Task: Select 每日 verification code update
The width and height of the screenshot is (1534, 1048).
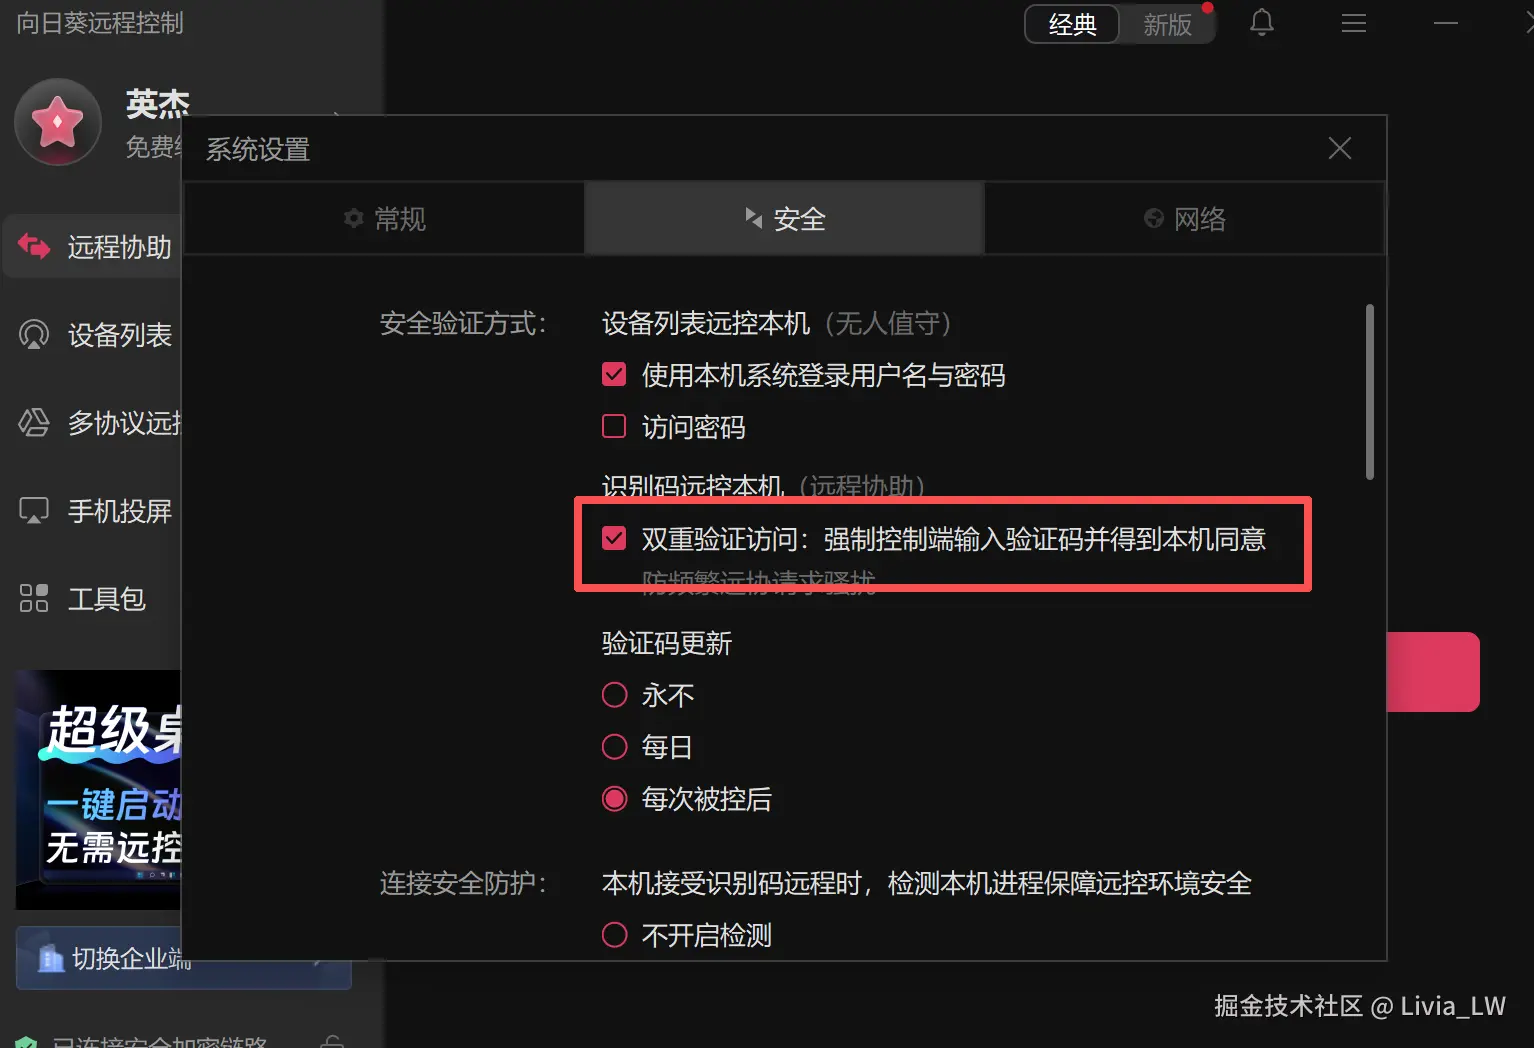Action: point(614,747)
